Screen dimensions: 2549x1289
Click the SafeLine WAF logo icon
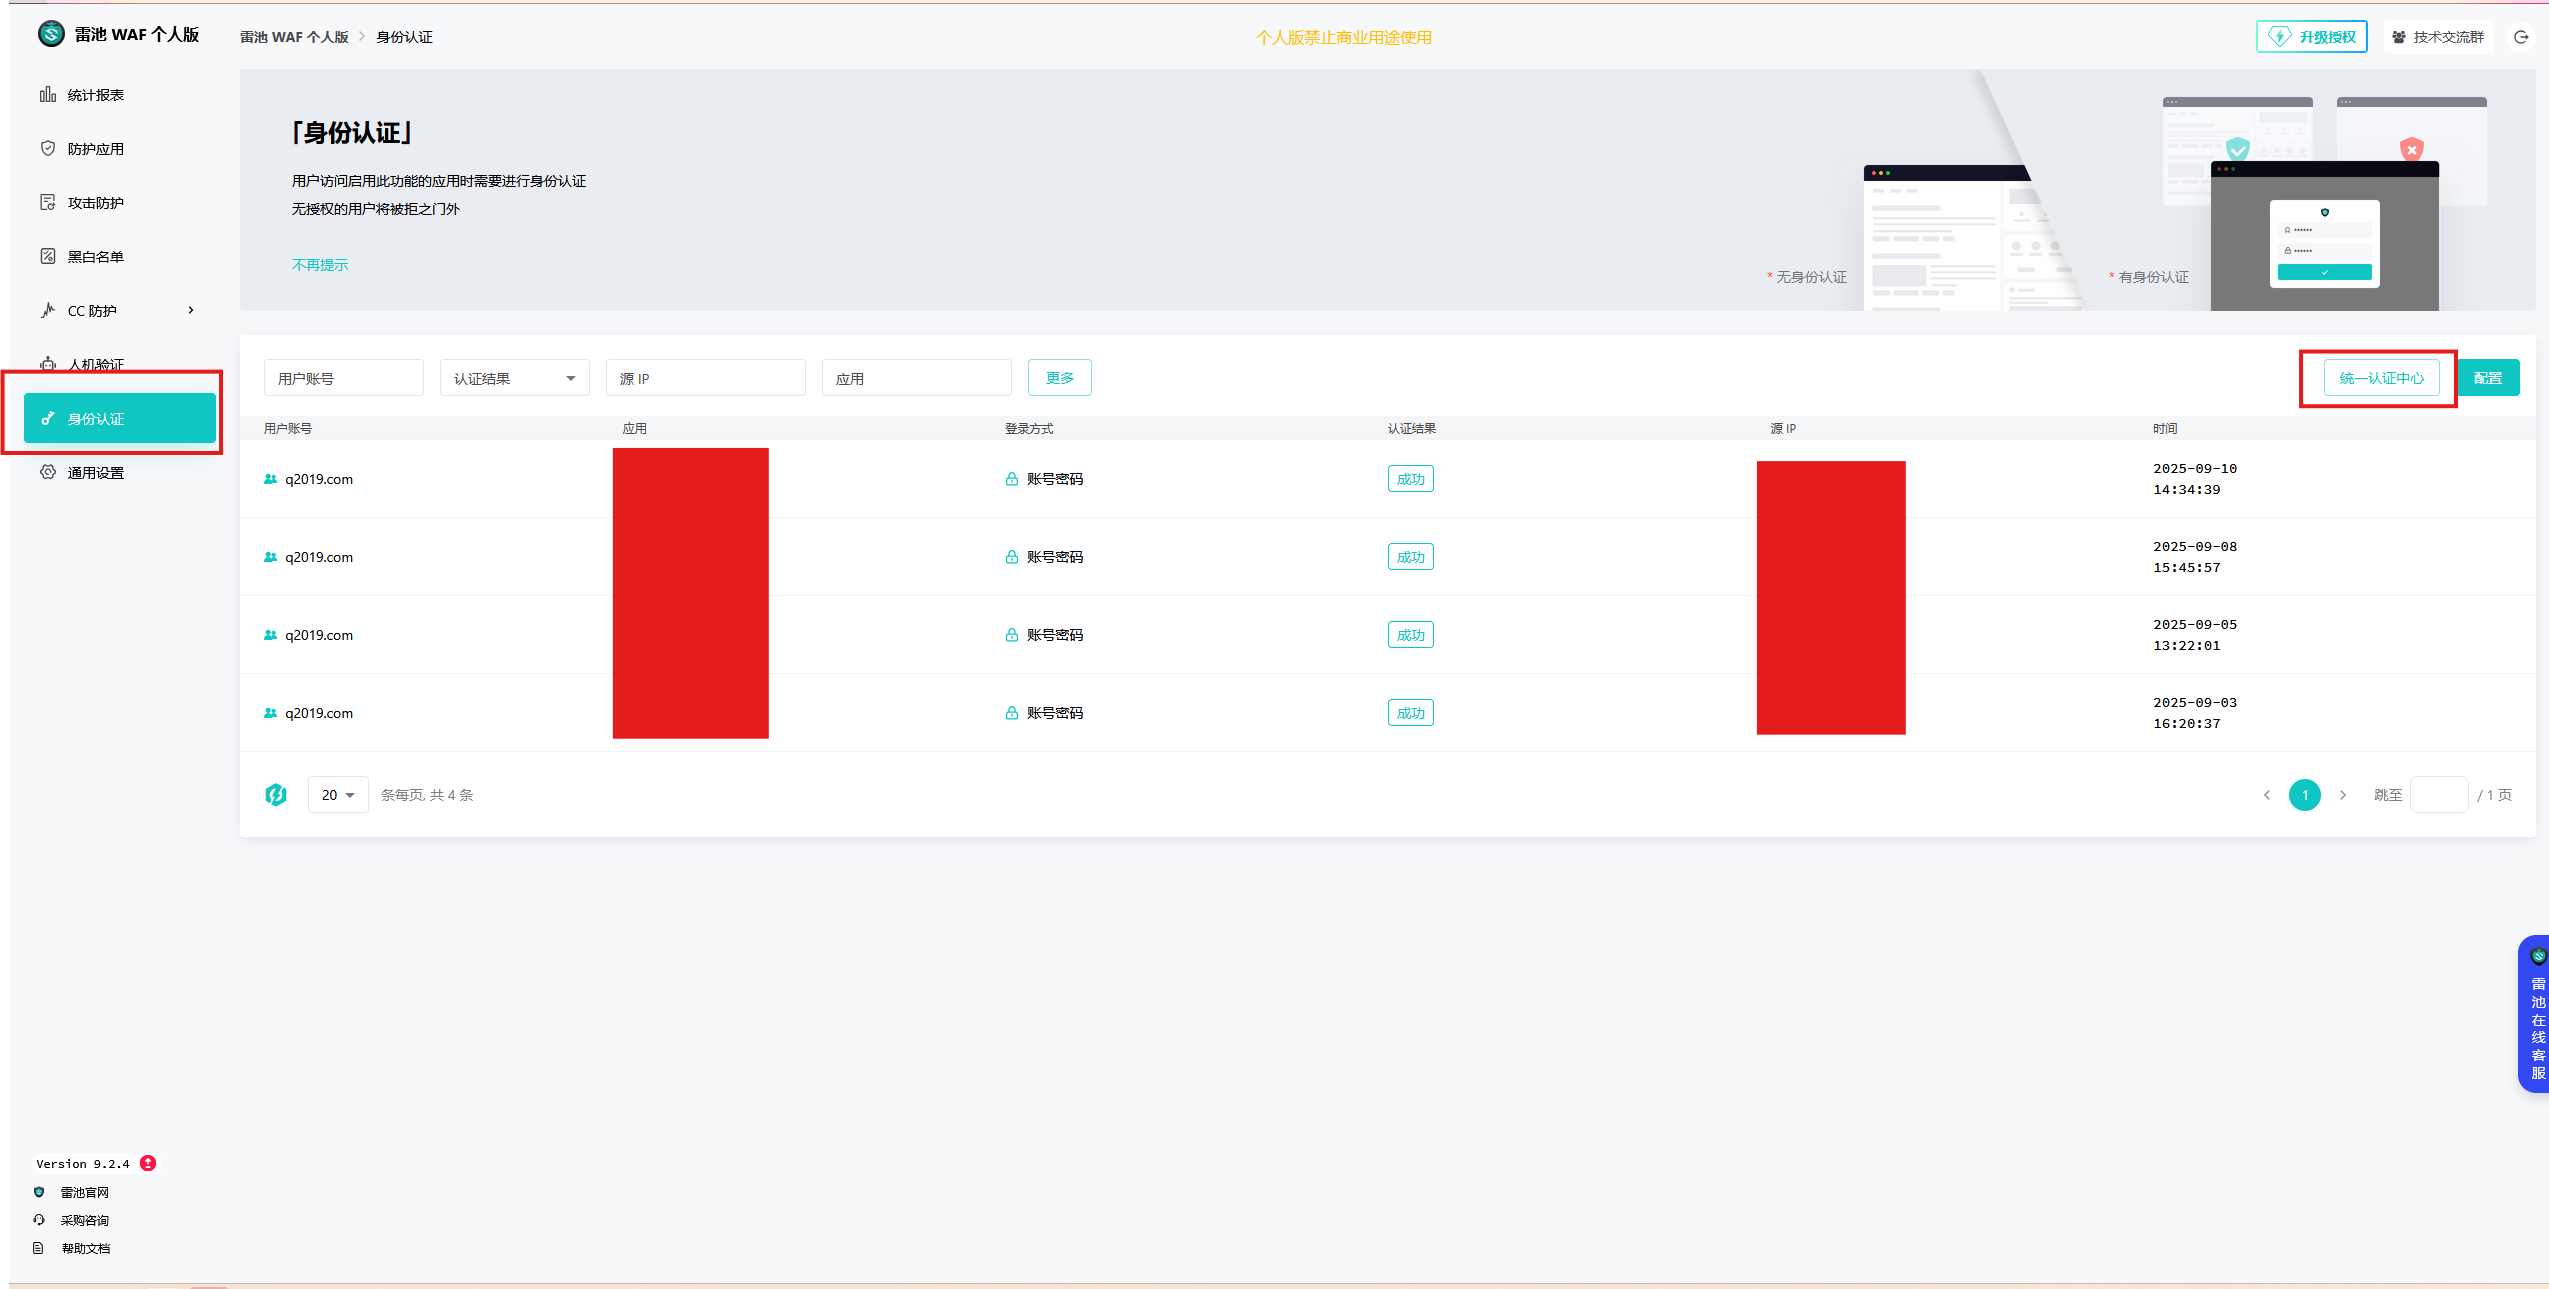[51, 34]
